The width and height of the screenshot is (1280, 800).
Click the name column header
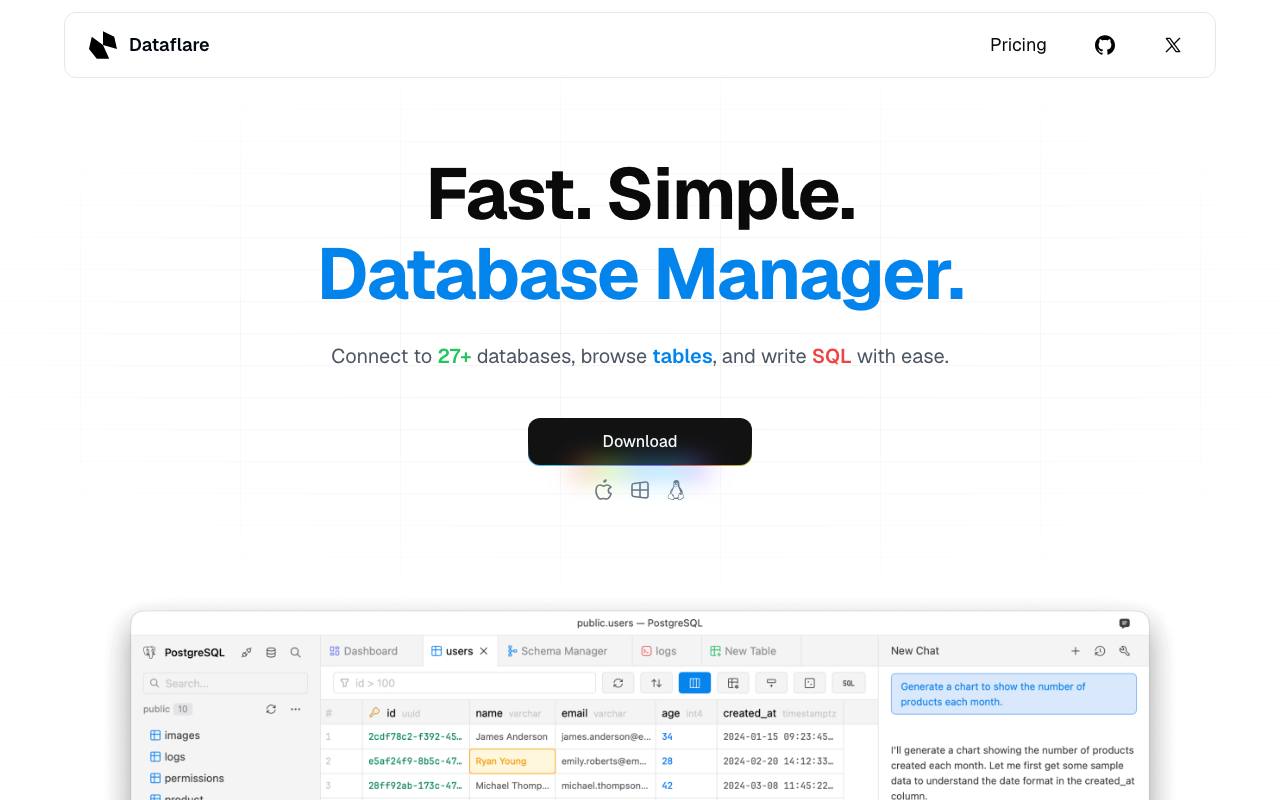[x=512, y=713]
